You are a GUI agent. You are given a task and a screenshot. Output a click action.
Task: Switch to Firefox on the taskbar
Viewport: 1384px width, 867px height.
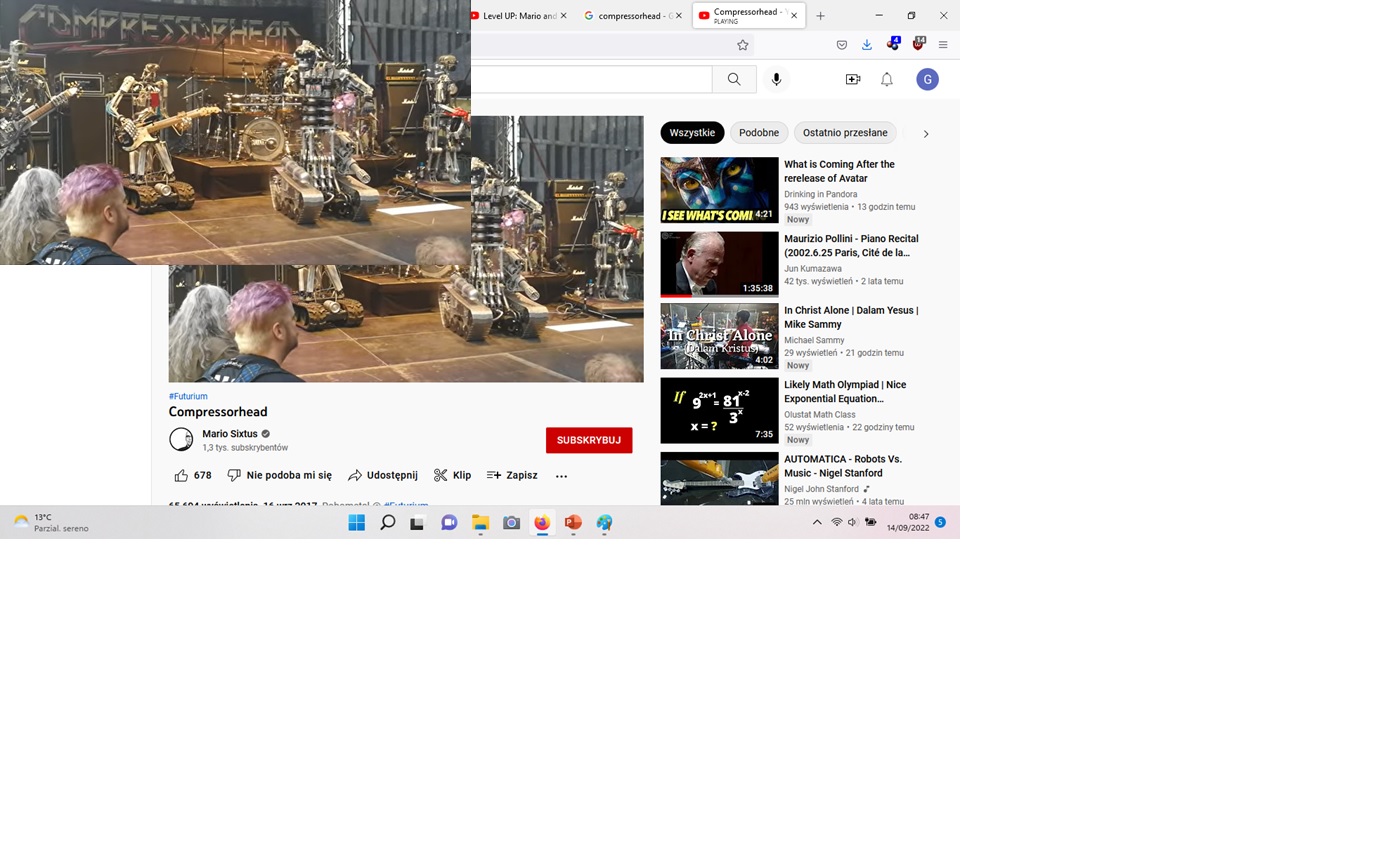(x=542, y=522)
